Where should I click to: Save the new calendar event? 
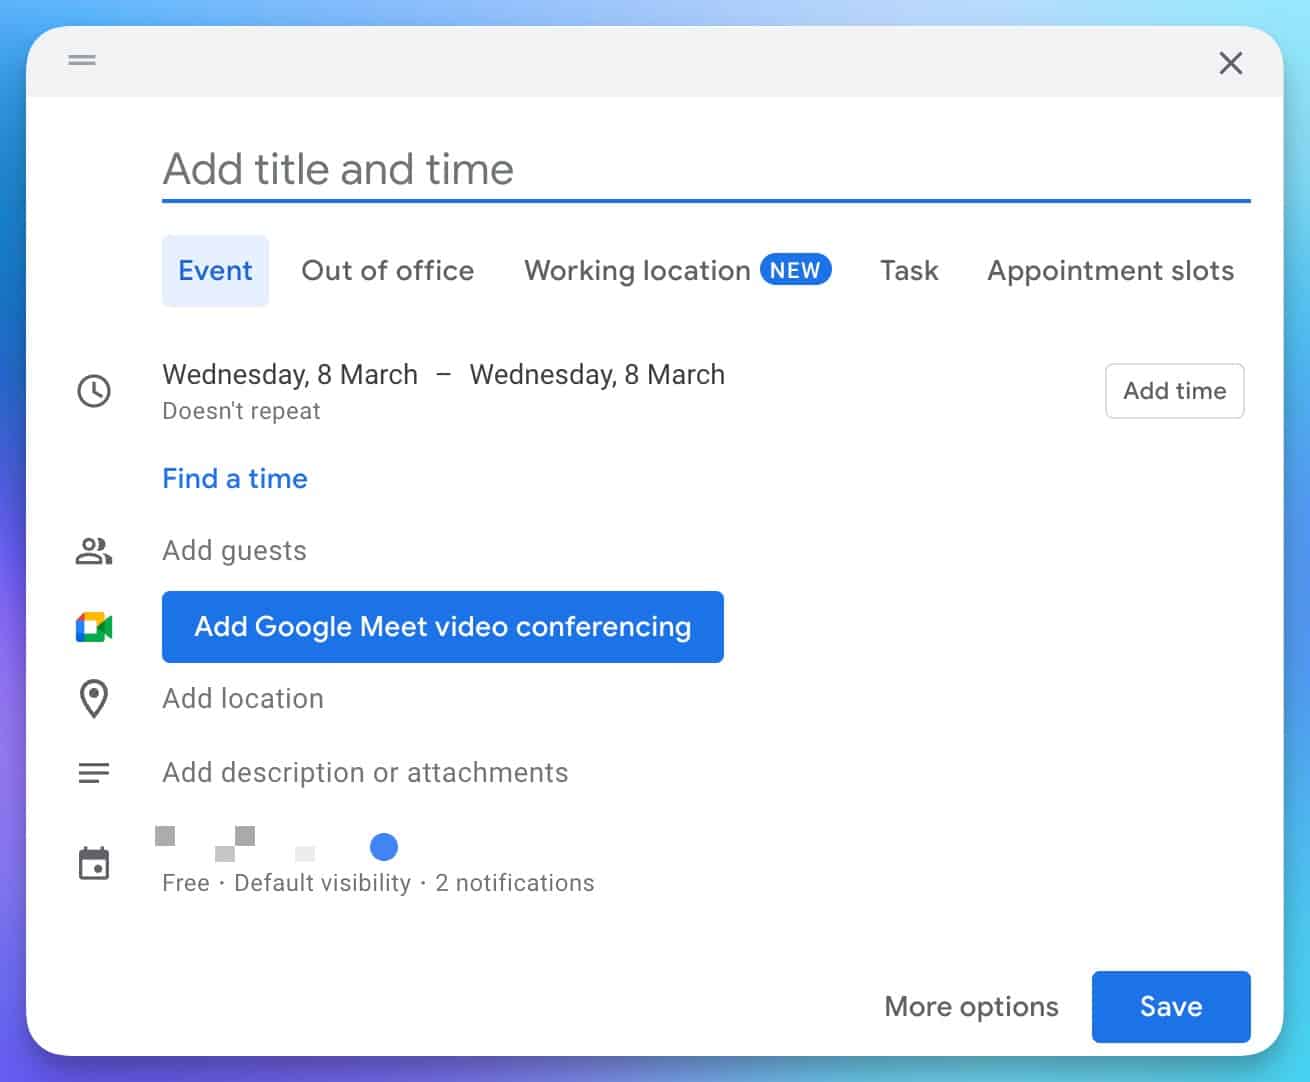point(1170,1007)
